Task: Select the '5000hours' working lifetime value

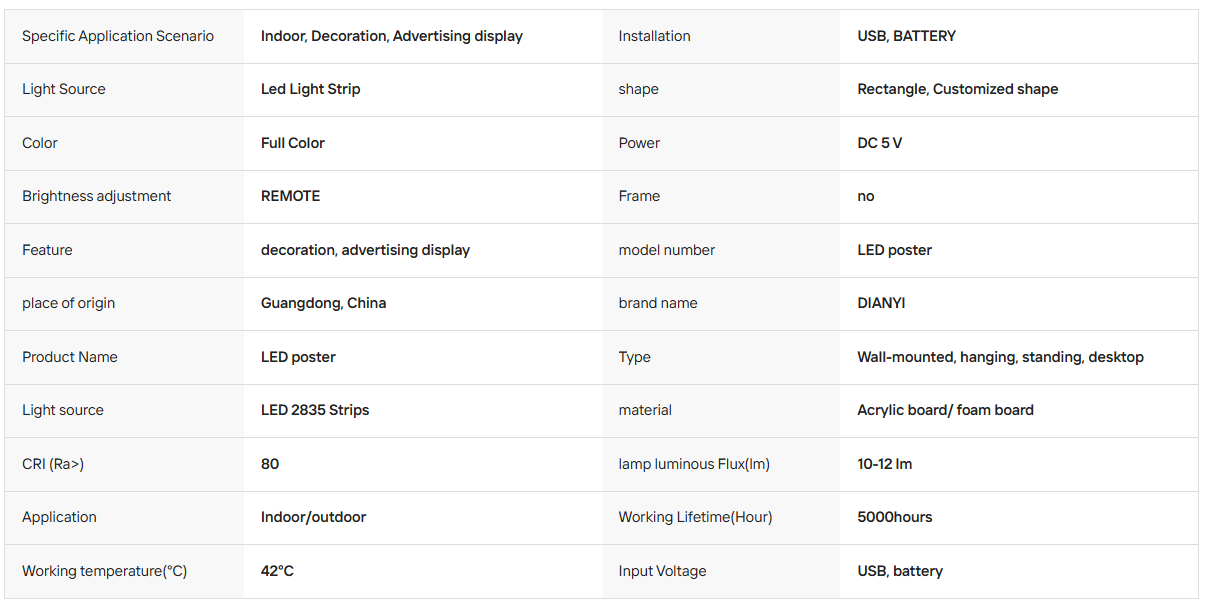Action: pyautogui.click(x=895, y=517)
